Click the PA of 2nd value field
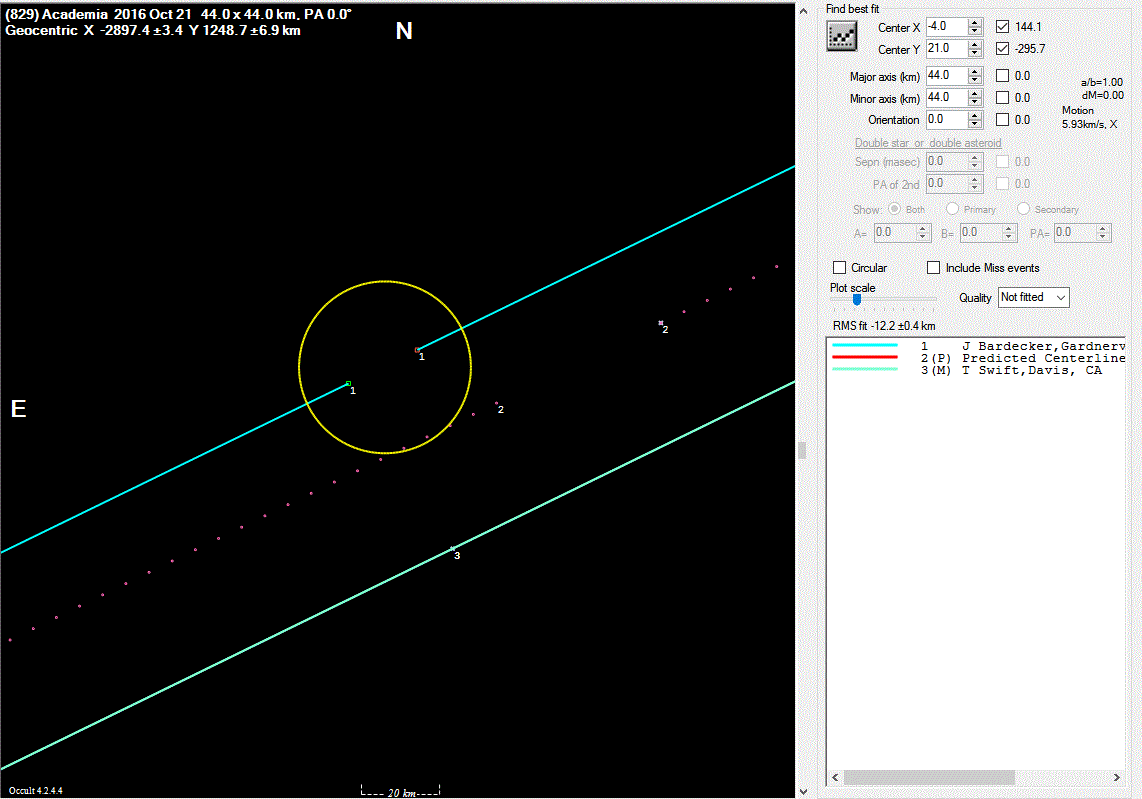Screen dimensions: 1142x799 pos(946,183)
